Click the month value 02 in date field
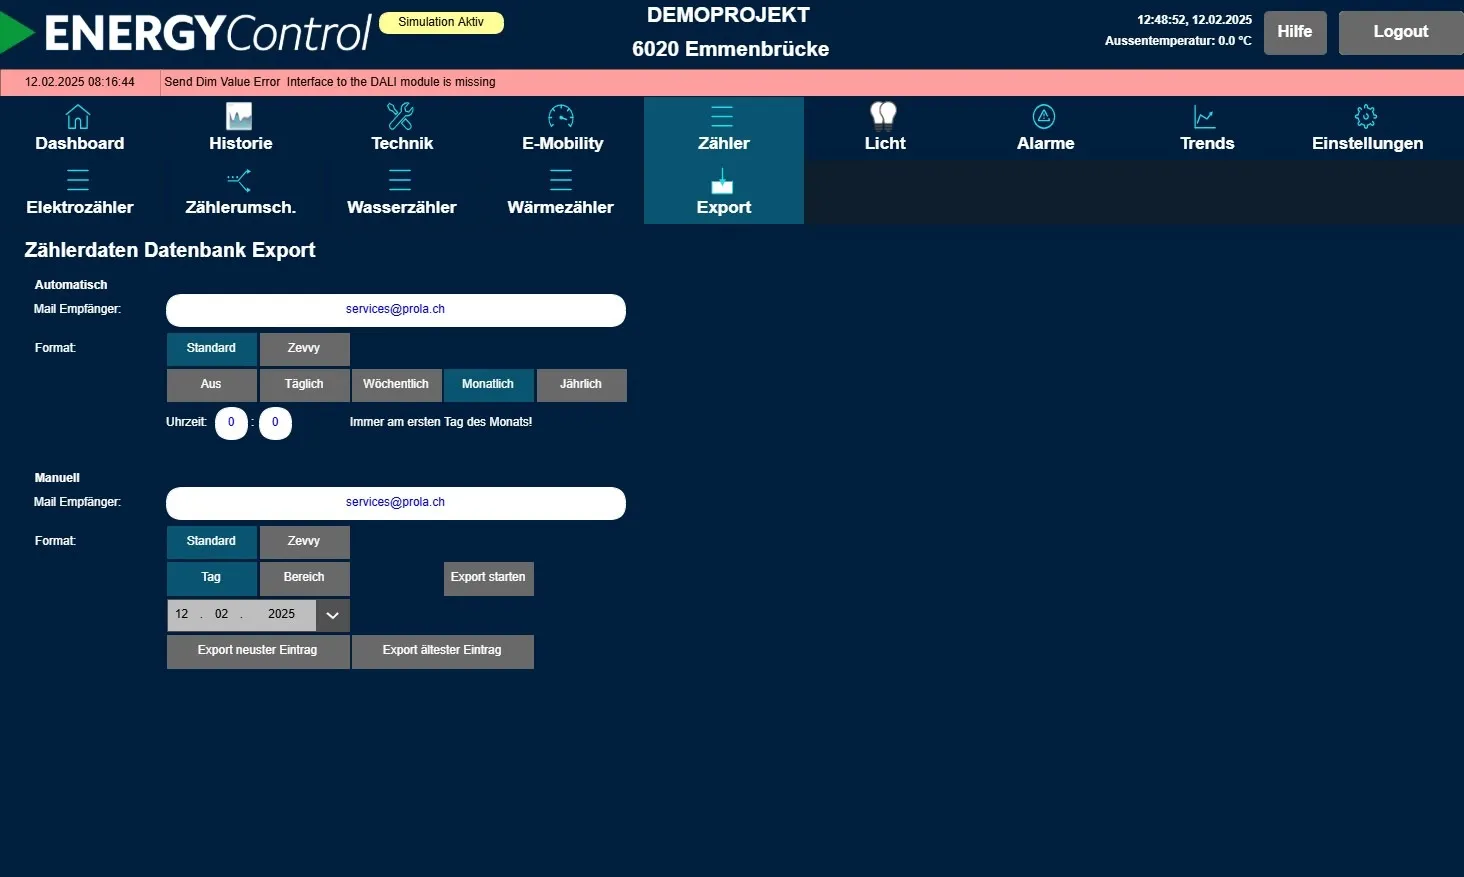Screen dimensions: 1464x877 [222, 614]
